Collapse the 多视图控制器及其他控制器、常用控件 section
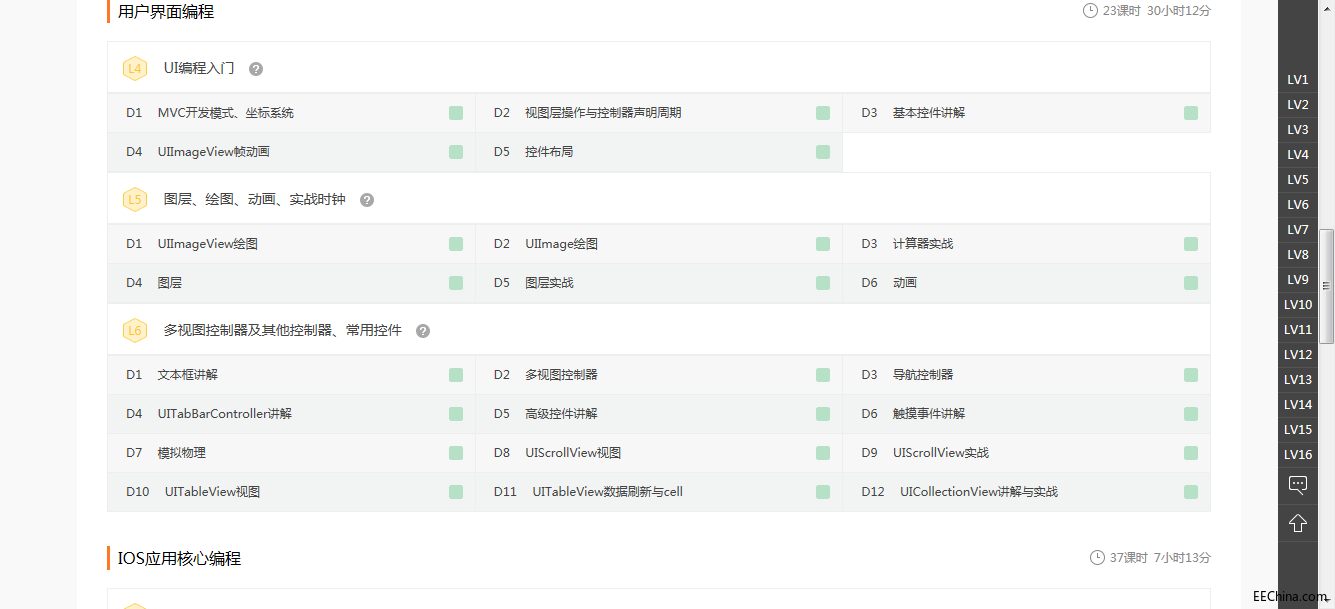This screenshot has width=1335, height=609. click(282, 330)
